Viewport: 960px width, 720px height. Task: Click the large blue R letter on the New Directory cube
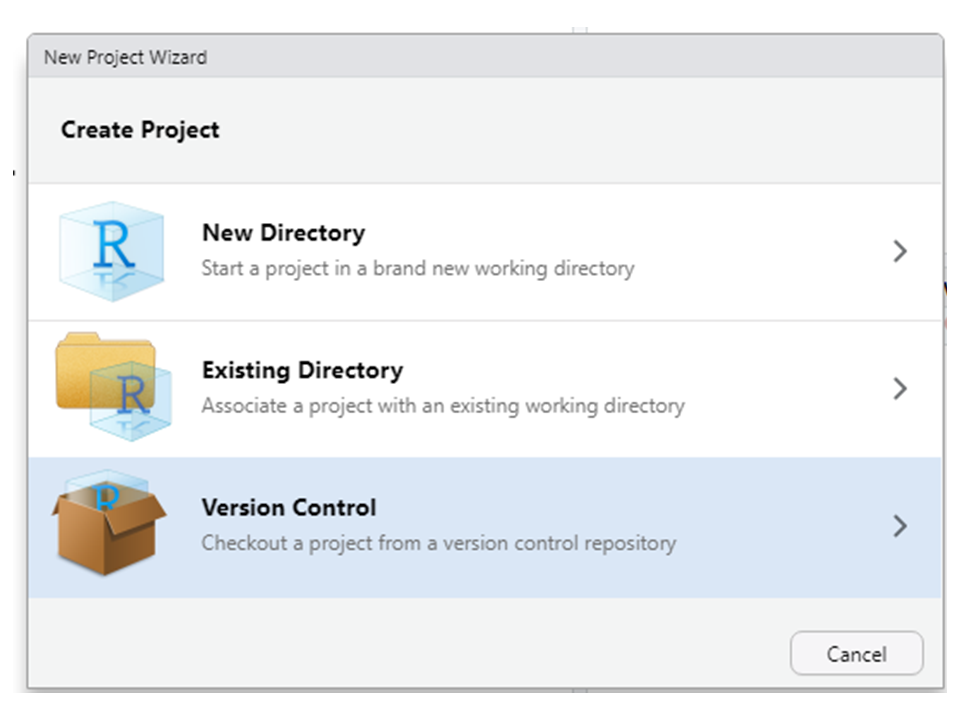pos(113,245)
